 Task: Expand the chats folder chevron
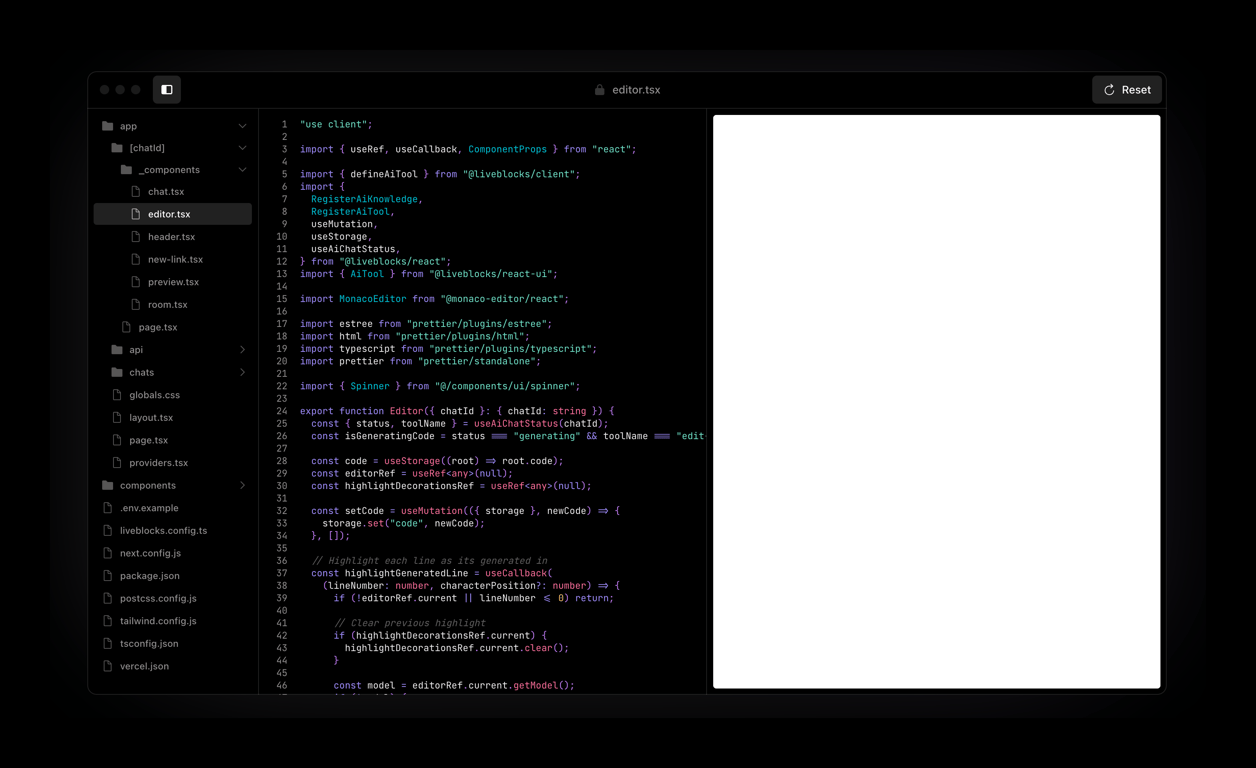click(242, 372)
